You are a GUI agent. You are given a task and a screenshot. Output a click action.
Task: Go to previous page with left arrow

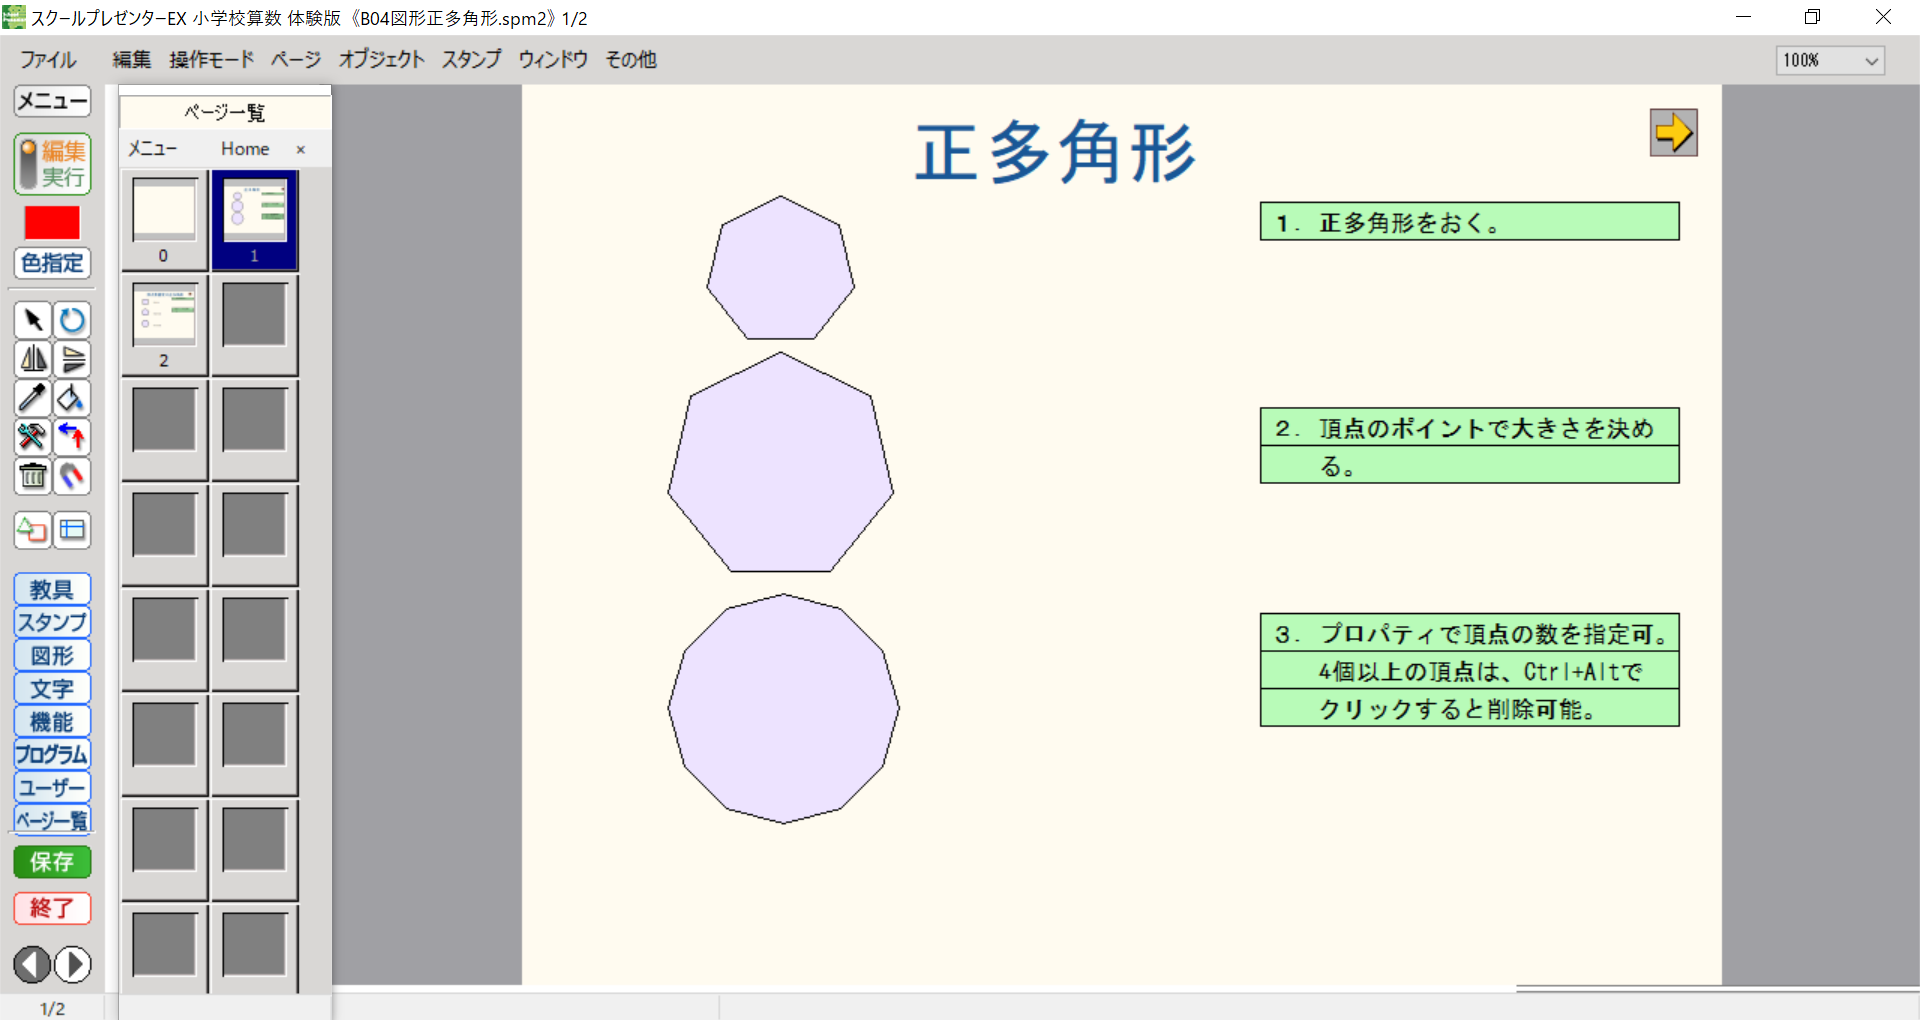pyautogui.click(x=32, y=964)
